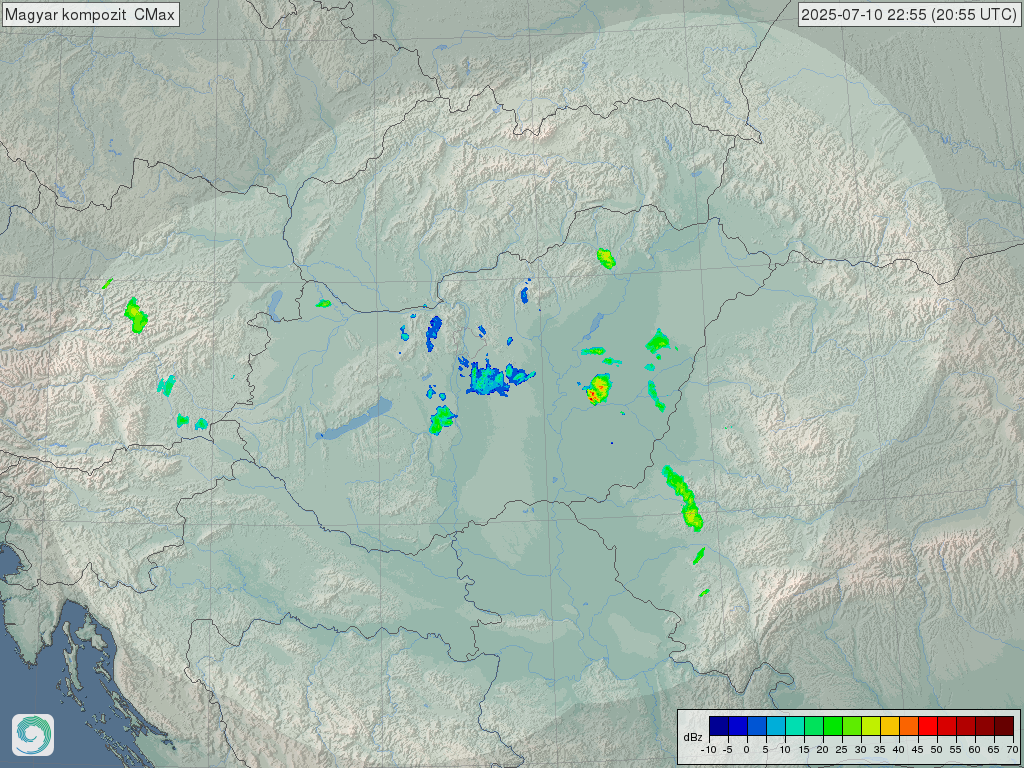
Task: Pick the yellow-green 30 to 35 swatch
Action: 871,726
